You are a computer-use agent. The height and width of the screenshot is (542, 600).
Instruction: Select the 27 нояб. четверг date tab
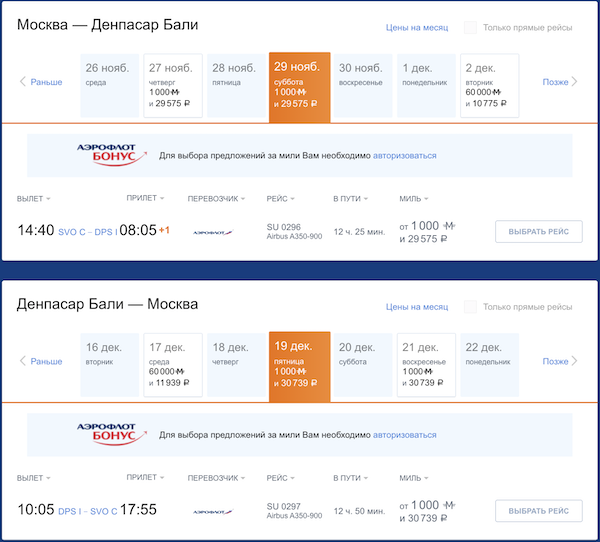tap(173, 84)
